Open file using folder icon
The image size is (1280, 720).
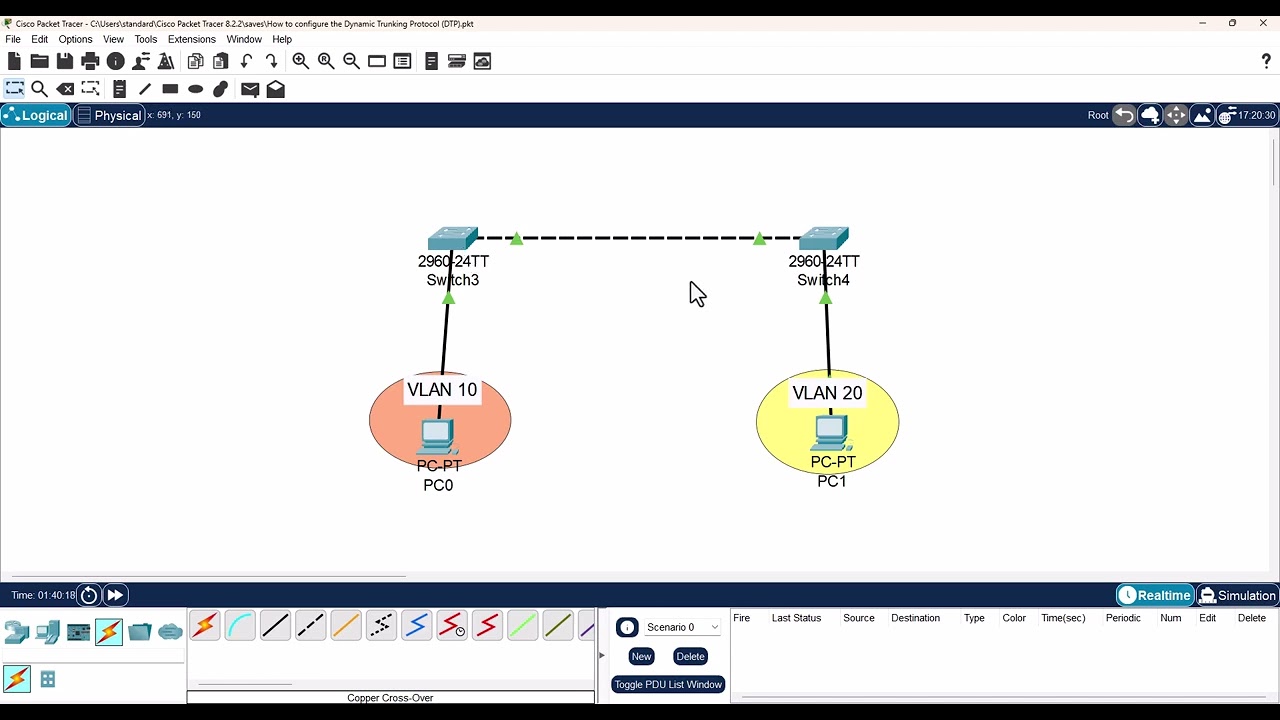point(39,61)
